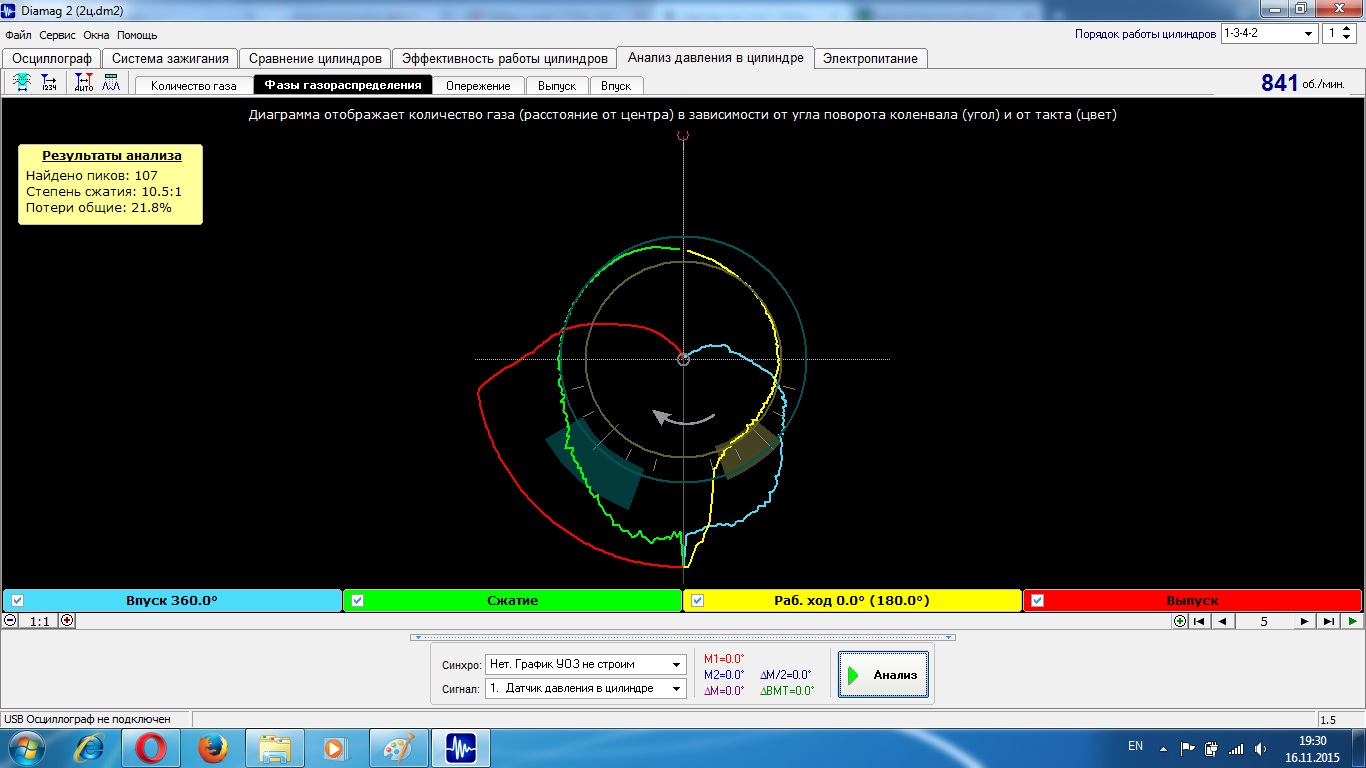Screen dimensions: 1366x768
Task: Toggle the Раб. ход stroke checkbox
Action: (698, 601)
